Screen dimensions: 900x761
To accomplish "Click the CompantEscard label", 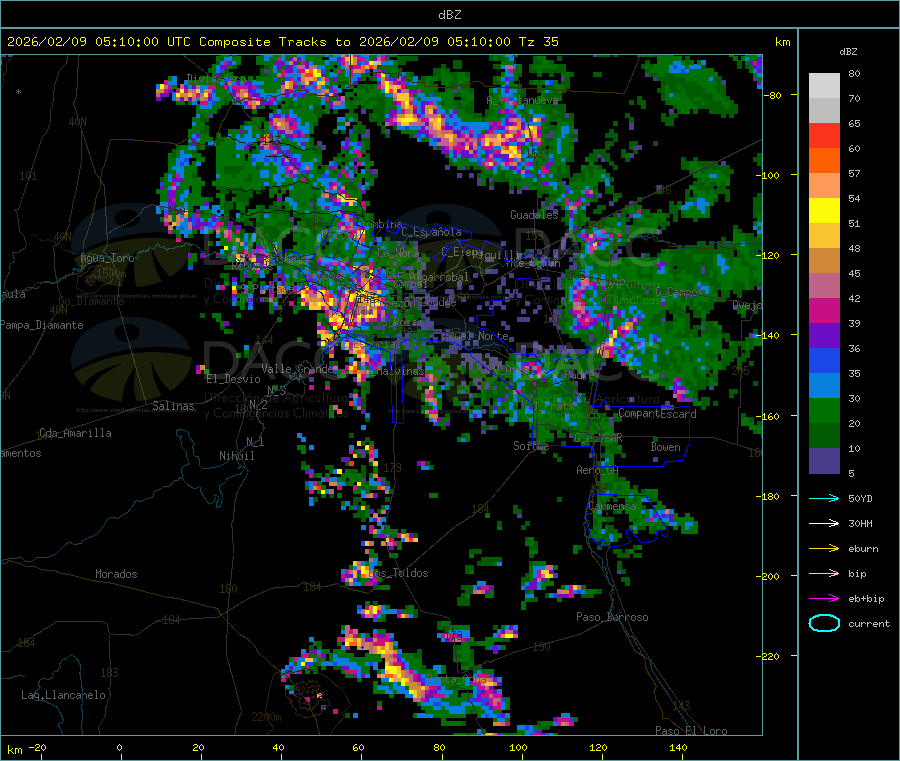I will (657, 414).
